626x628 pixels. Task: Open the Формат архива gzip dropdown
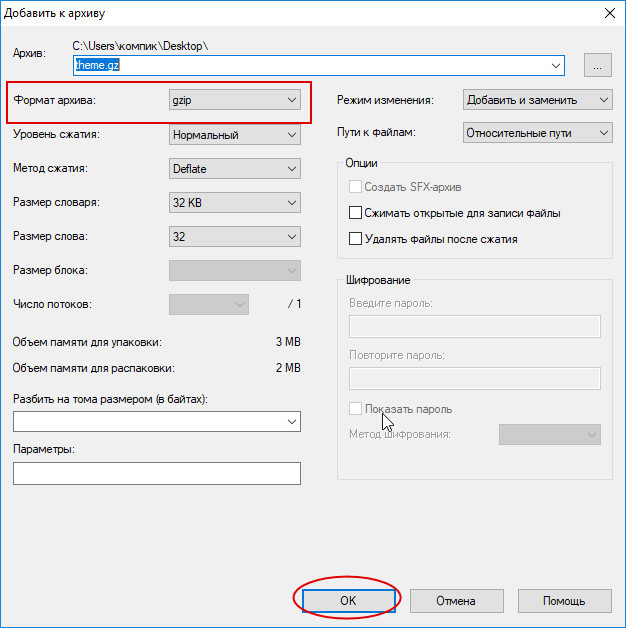(235, 100)
